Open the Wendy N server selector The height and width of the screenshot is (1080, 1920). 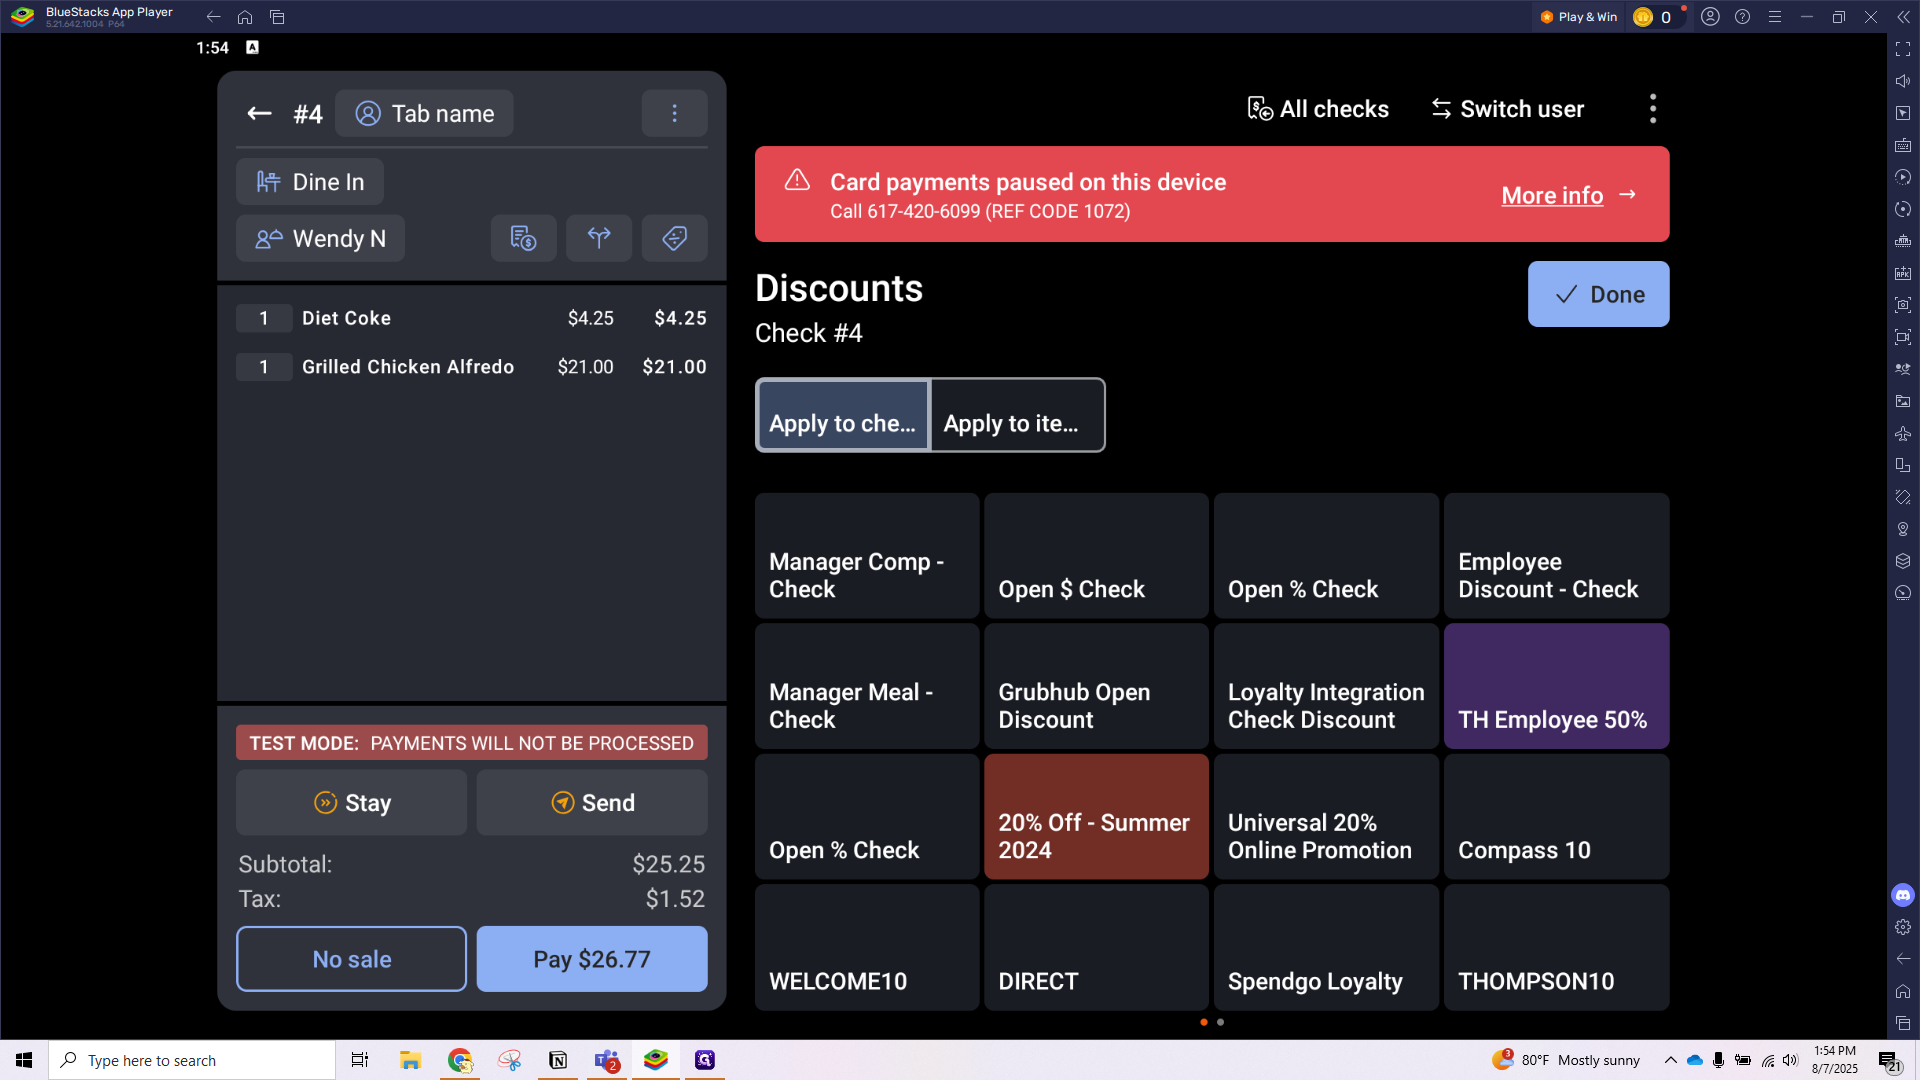(x=320, y=239)
